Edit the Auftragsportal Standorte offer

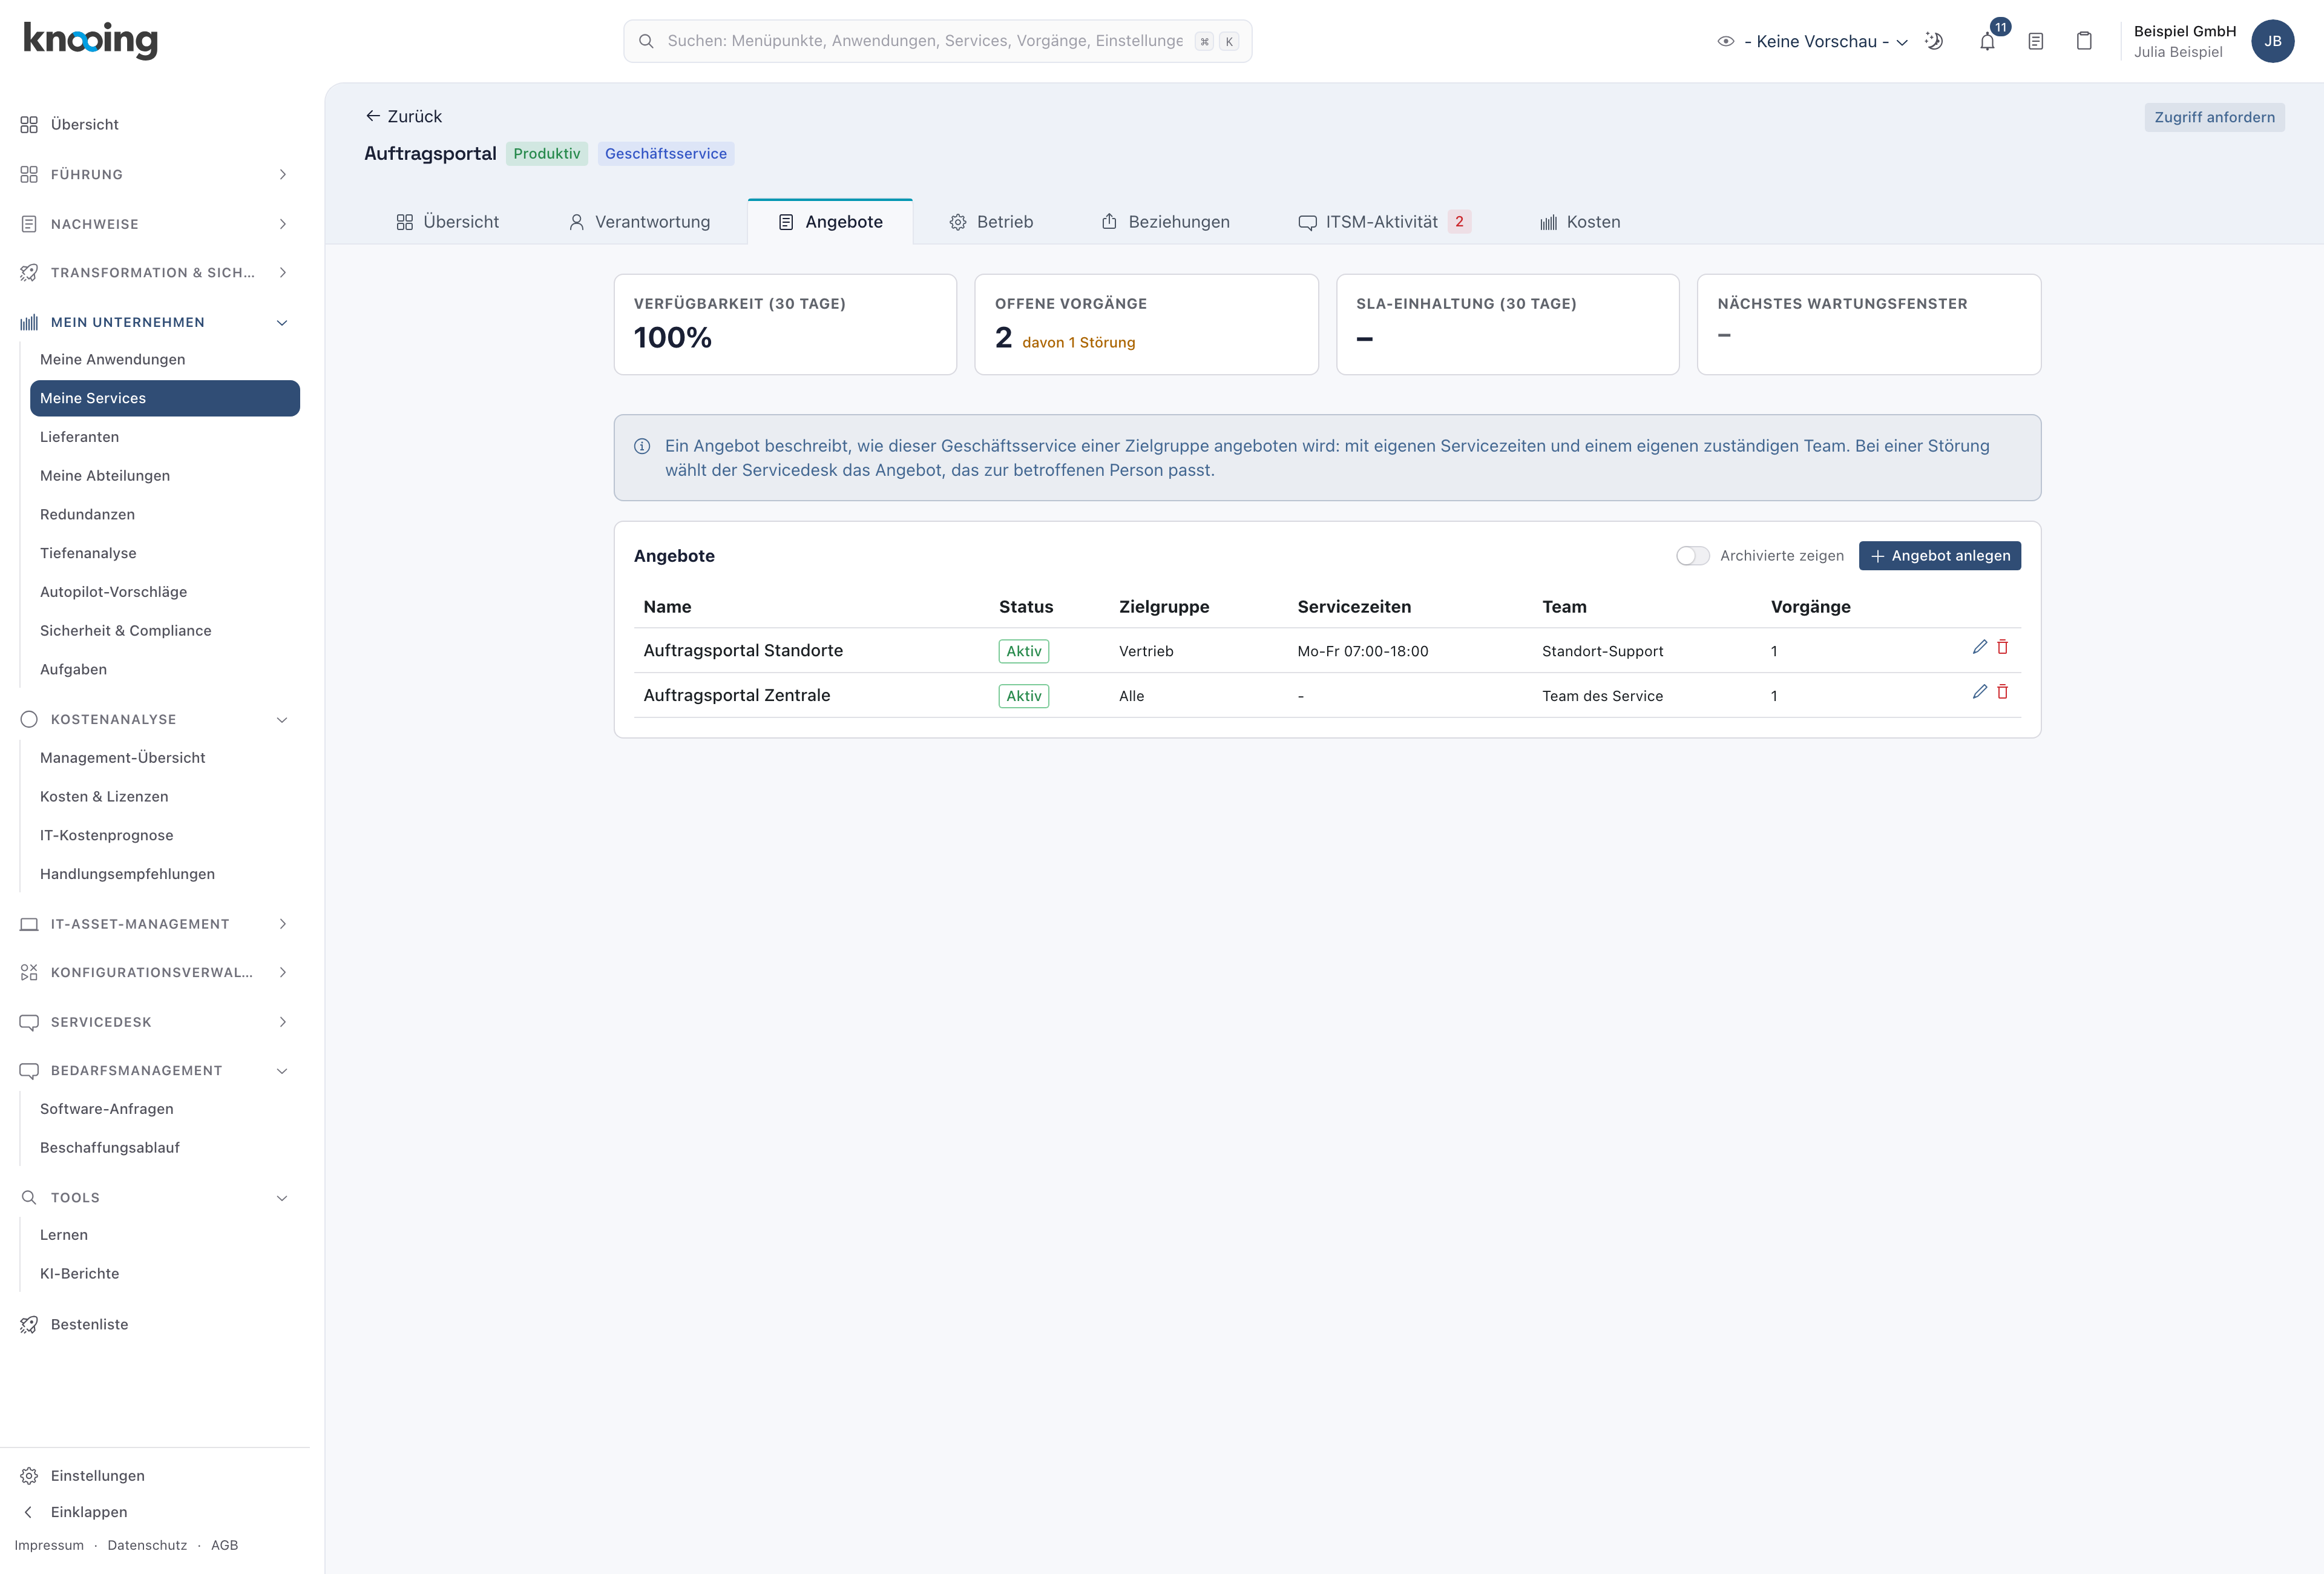point(1979,647)
